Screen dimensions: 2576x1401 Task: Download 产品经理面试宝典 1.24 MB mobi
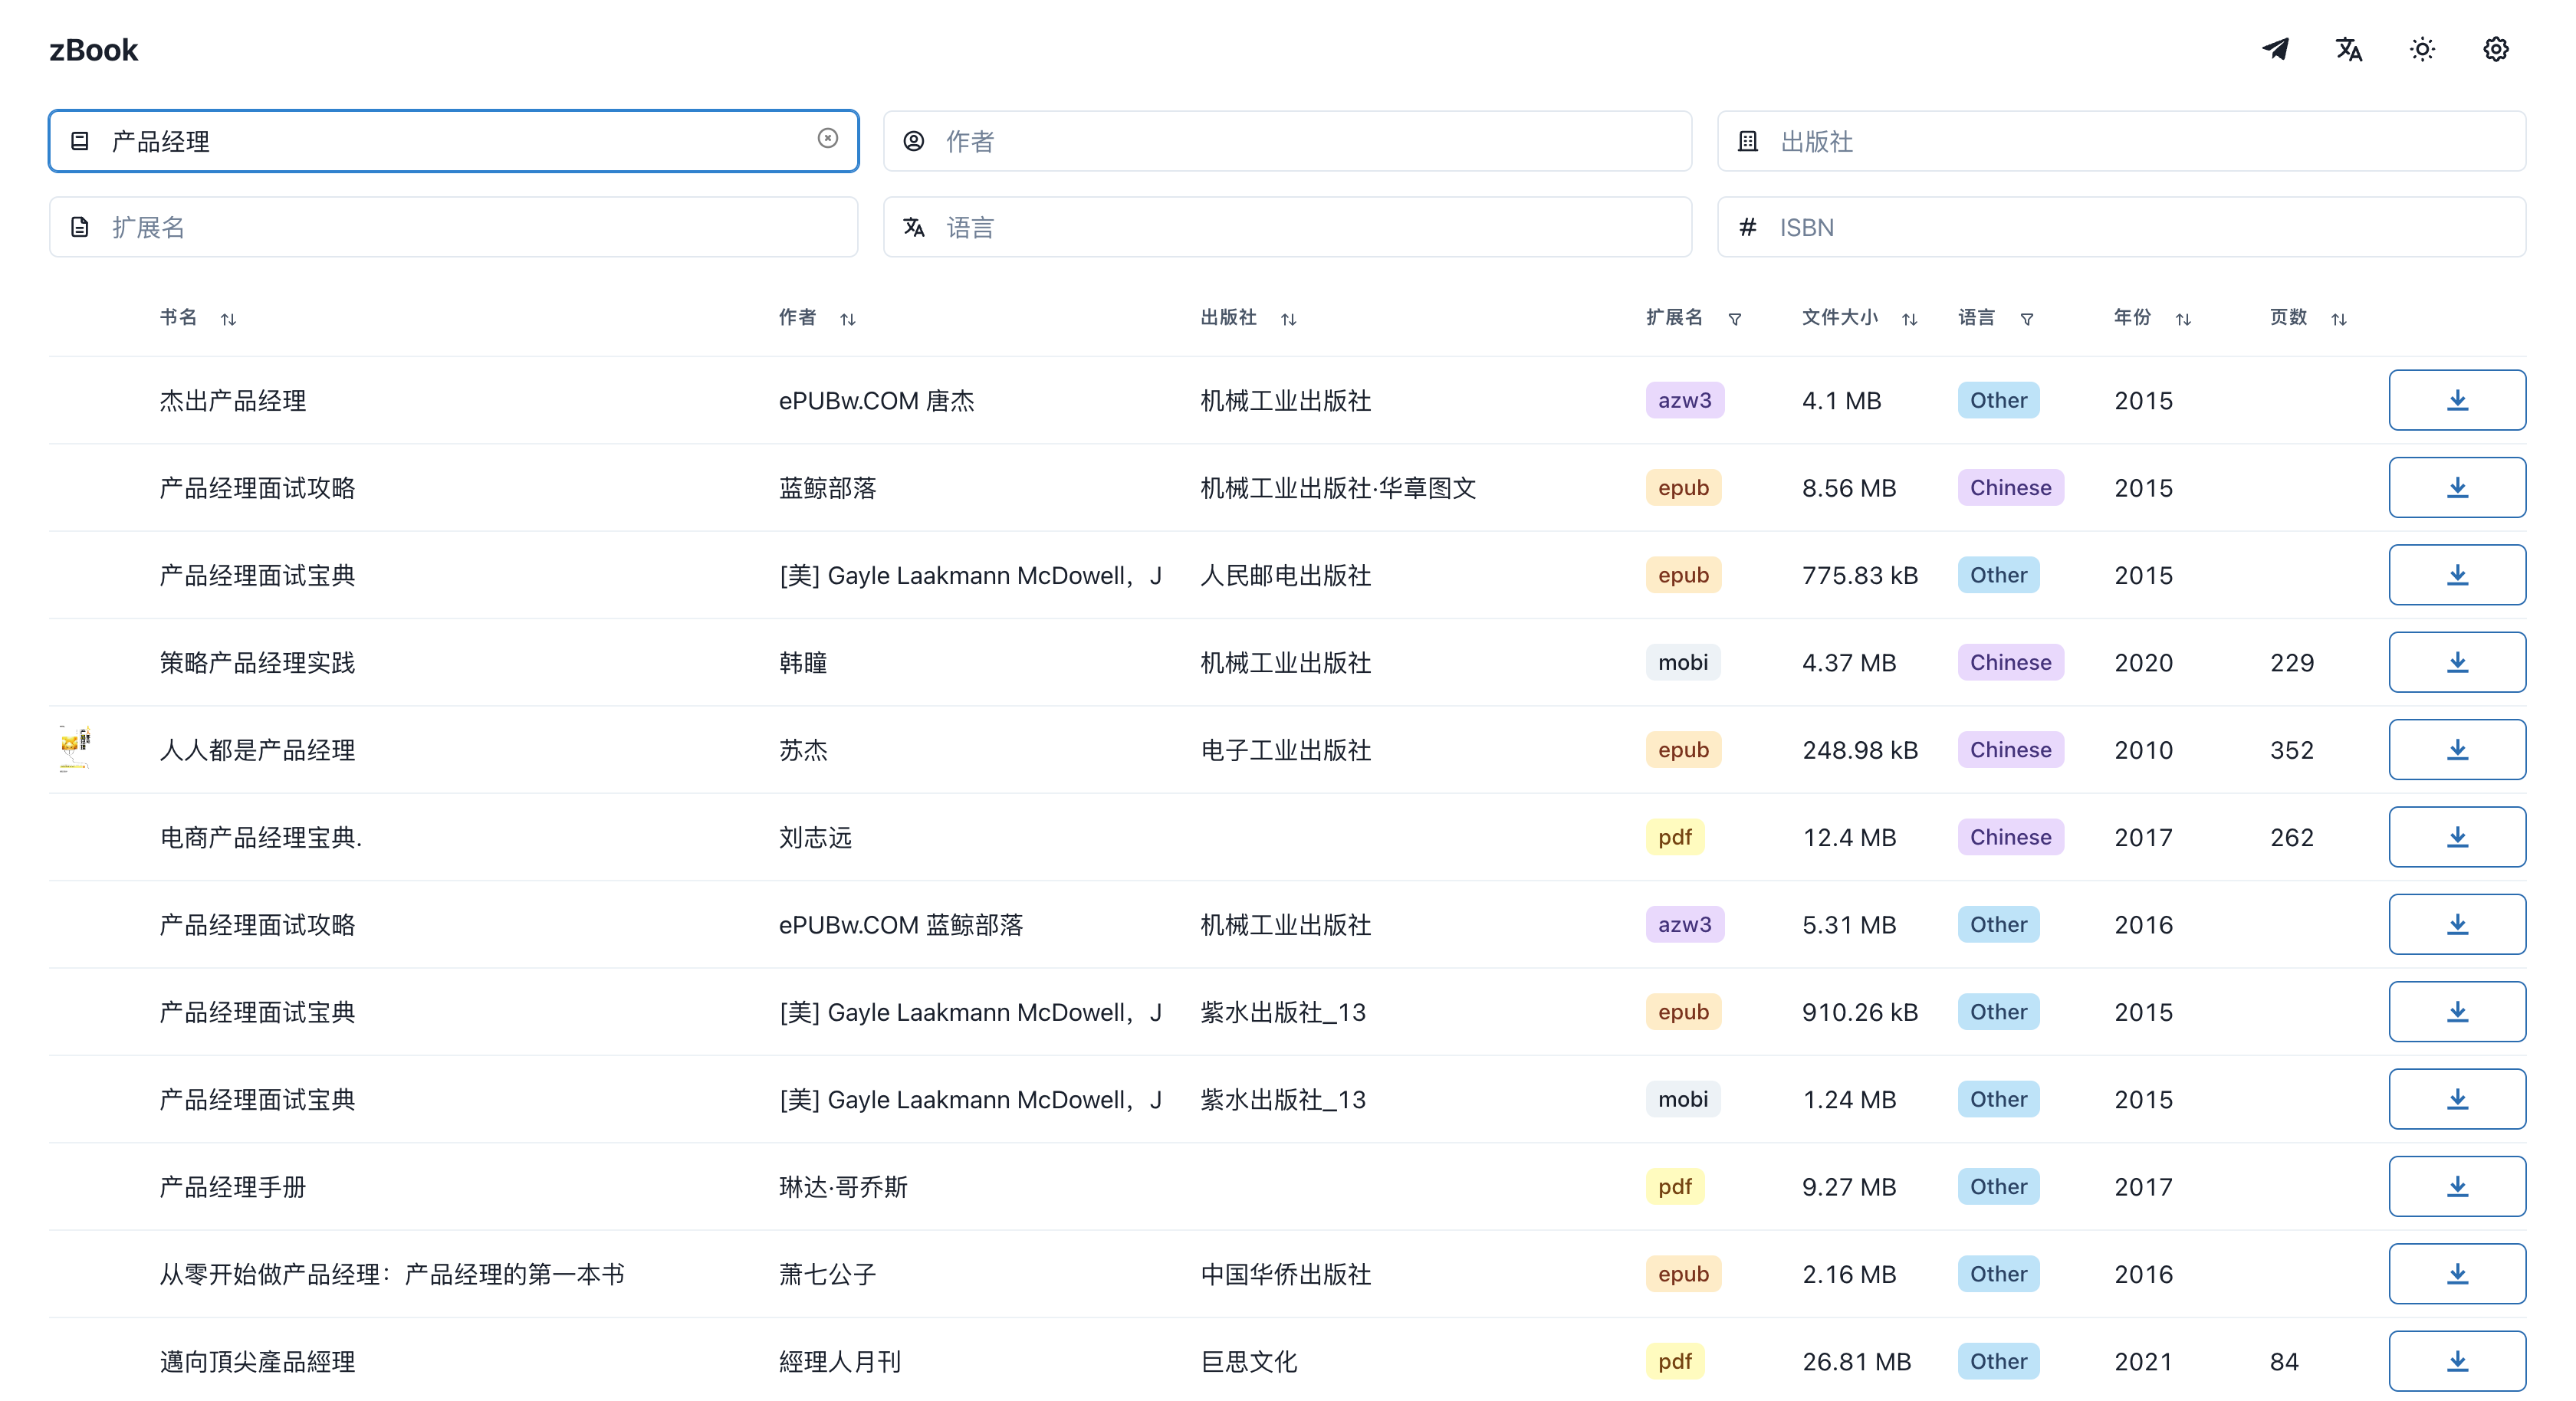tap(2457, 1099)
